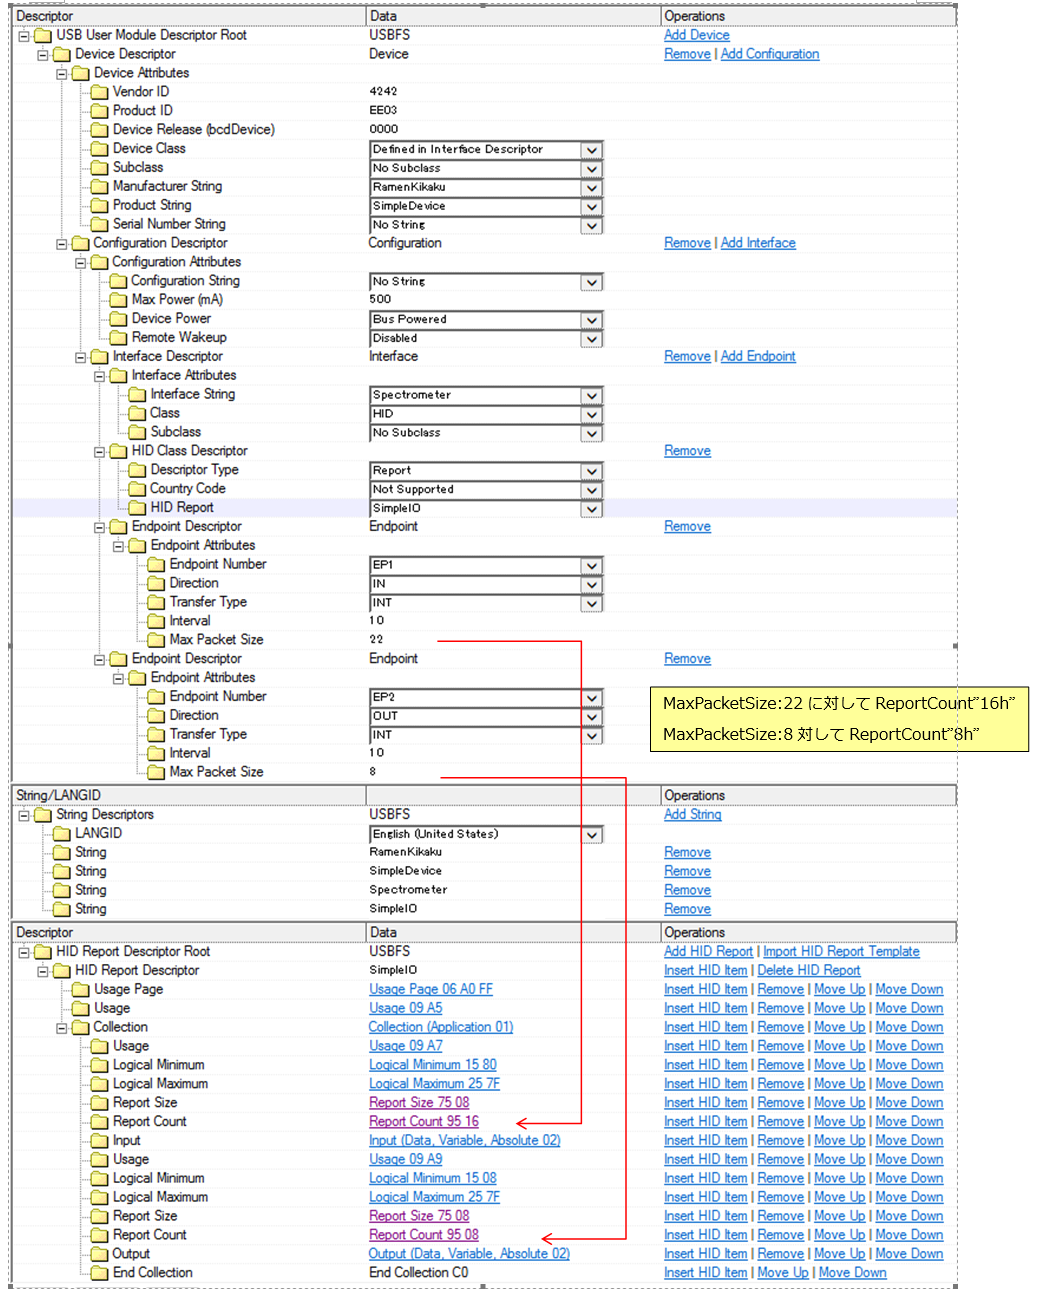The image size is (1042, 1295).
Task: Open the LANGID English dropdown
Action: pos(592,835)
